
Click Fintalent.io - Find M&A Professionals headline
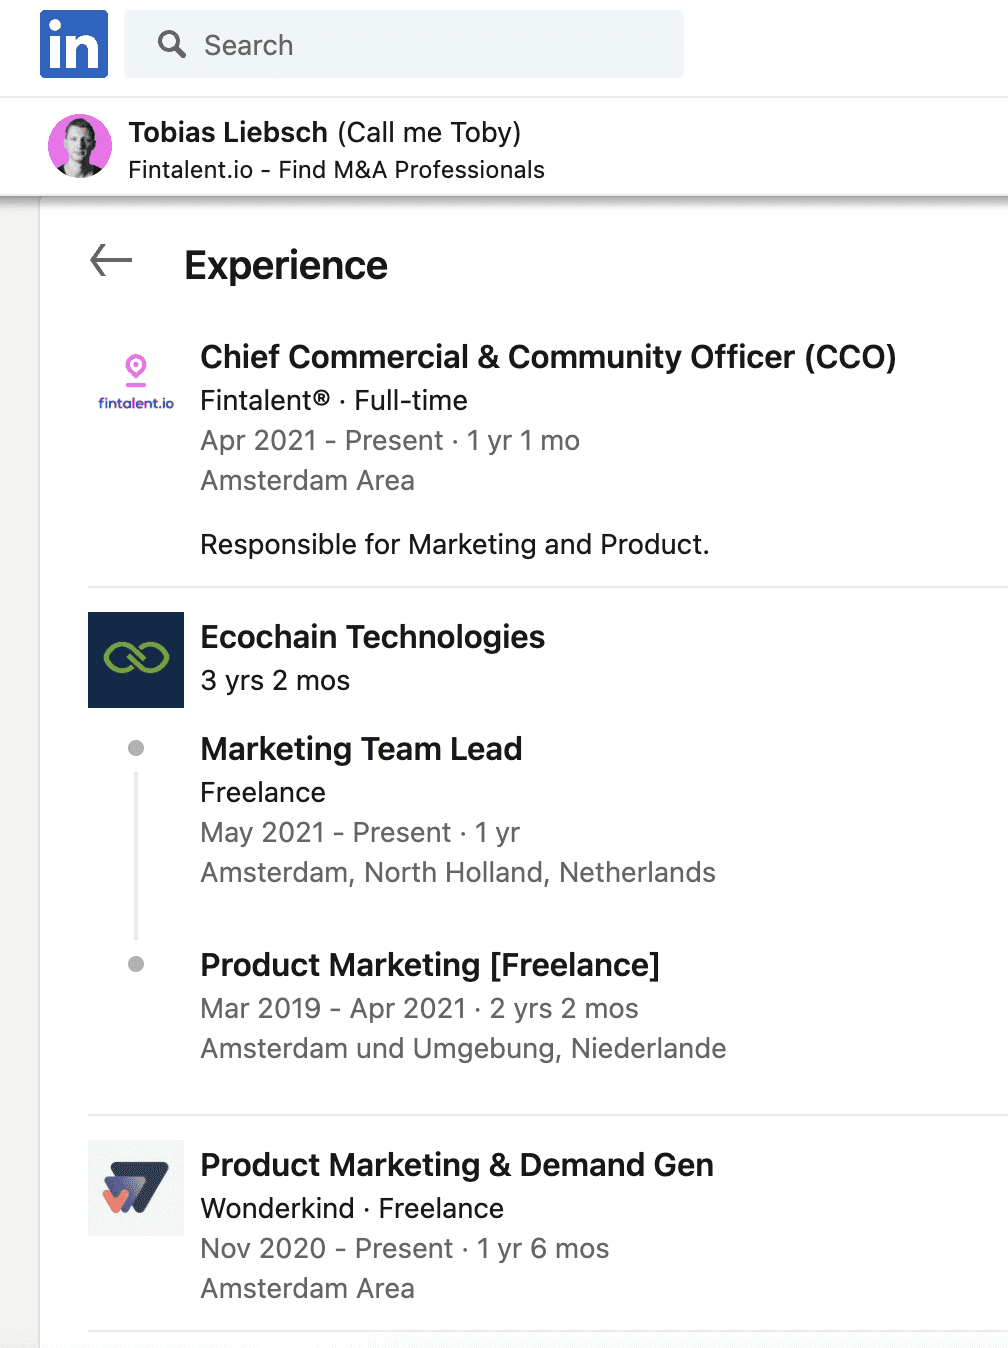336,170
